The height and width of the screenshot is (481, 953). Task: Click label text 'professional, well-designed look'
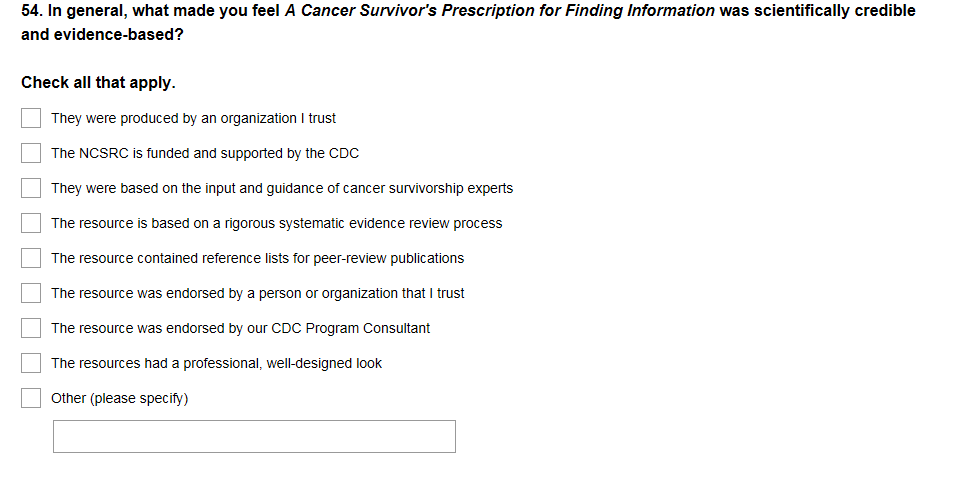tap(216, 363)
